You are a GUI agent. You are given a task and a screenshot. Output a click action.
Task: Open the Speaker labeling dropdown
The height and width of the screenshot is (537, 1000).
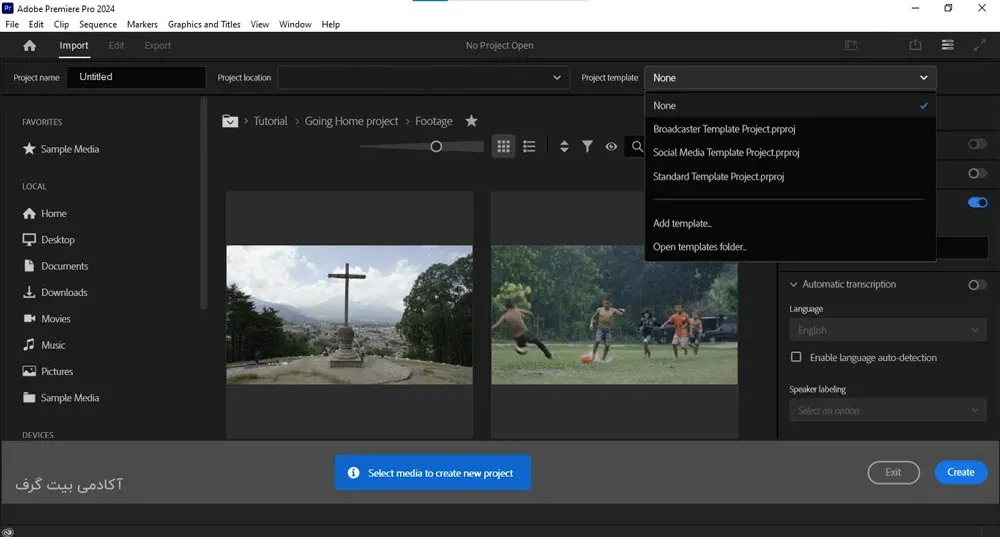point(888,411)
